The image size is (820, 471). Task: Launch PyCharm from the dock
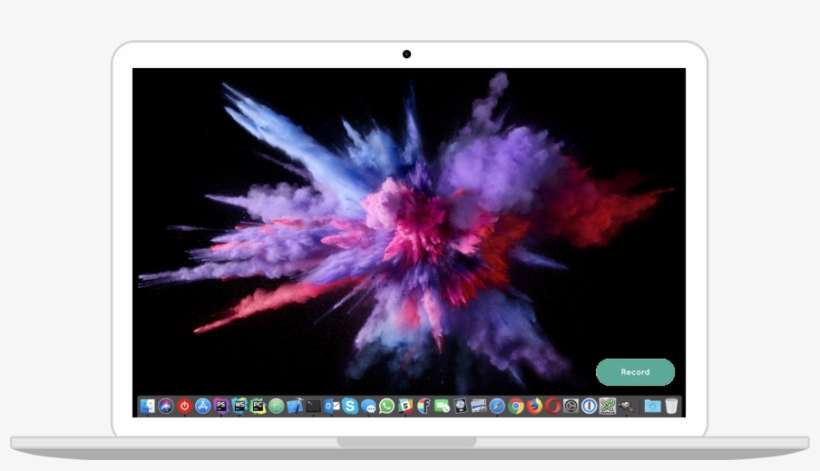258,406
